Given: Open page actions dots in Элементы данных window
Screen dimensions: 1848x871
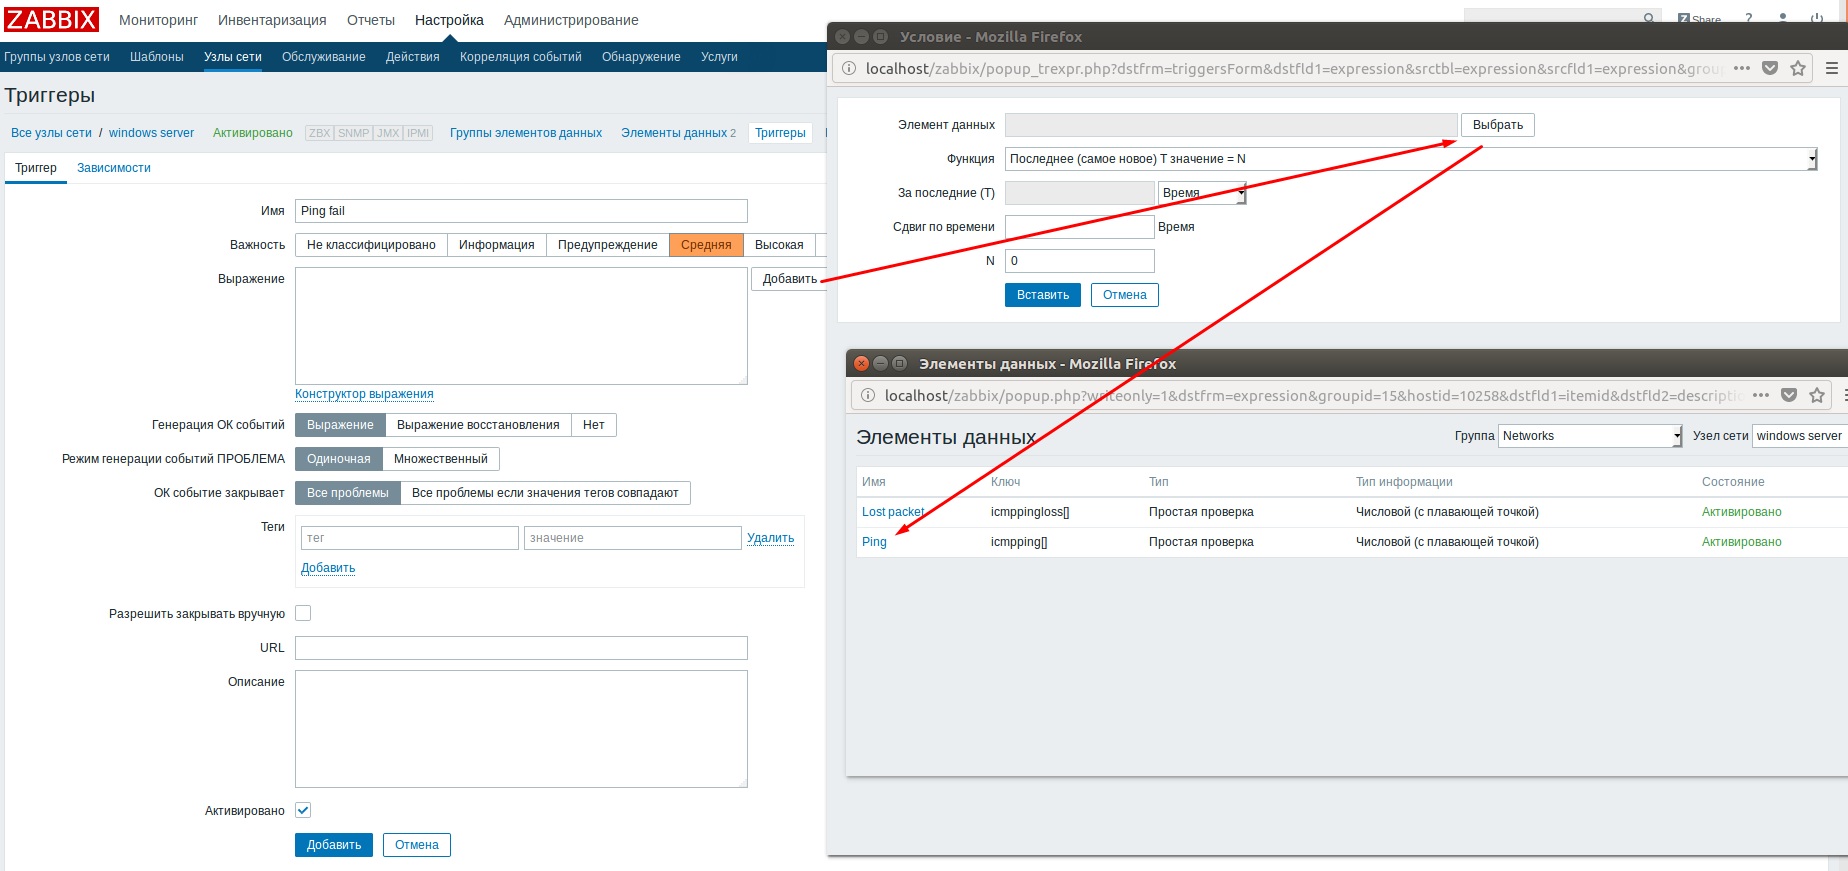Looking at the screenshot, I should tap(1761, 395).
